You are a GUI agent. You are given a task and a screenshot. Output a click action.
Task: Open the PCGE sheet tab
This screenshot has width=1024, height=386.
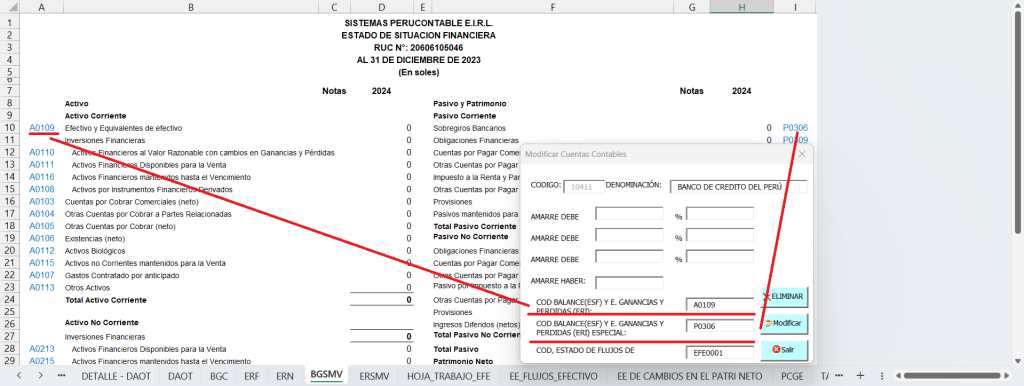pyautogui.click(x=793, y=376)
